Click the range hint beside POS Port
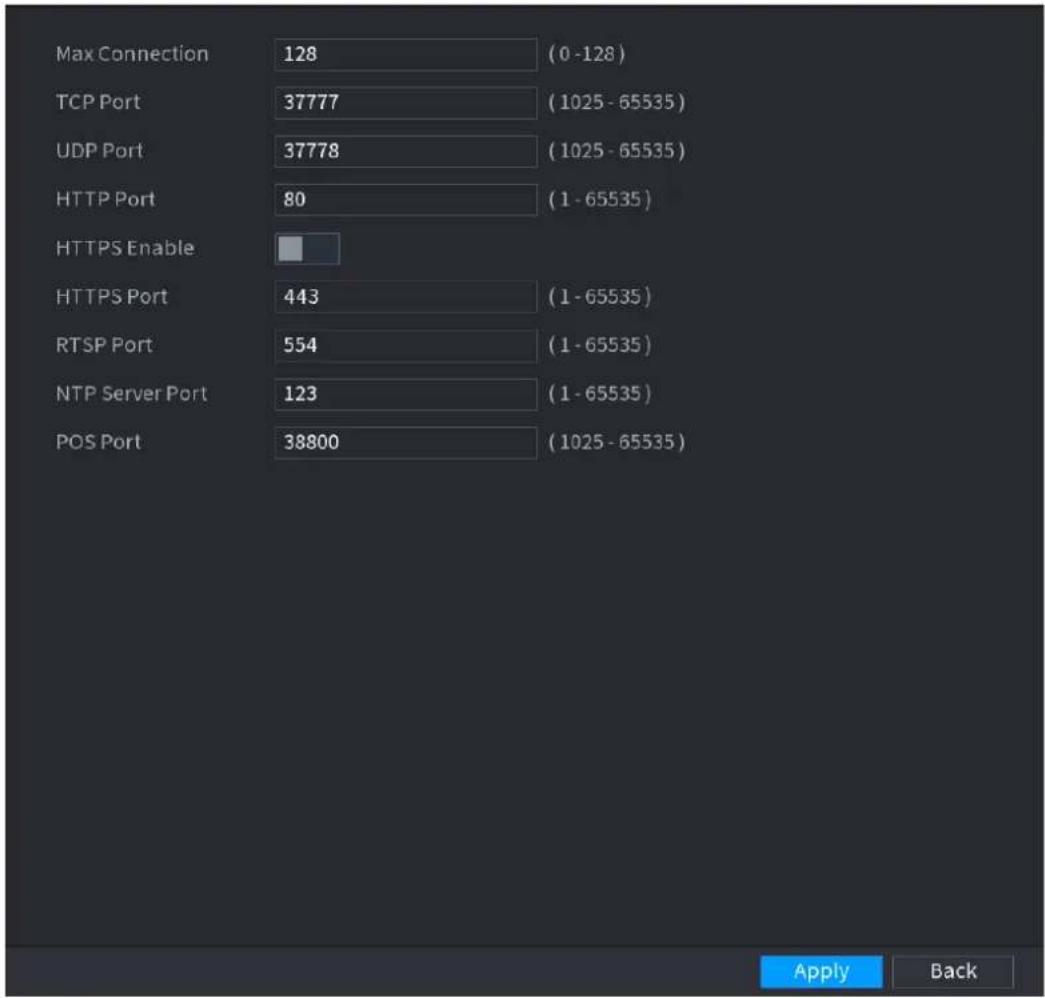Viewport: 1045px width, 998px height. coord(616,442)
